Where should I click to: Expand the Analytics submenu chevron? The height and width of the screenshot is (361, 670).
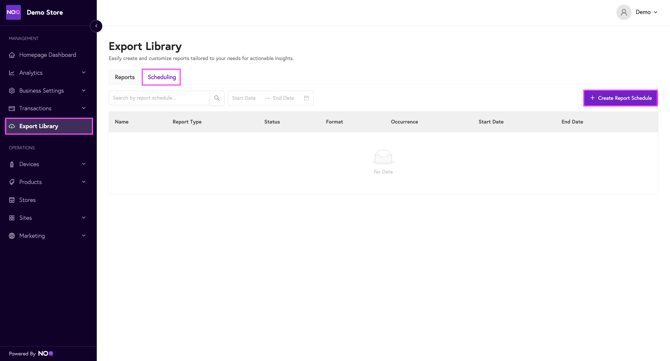(84, 73)
